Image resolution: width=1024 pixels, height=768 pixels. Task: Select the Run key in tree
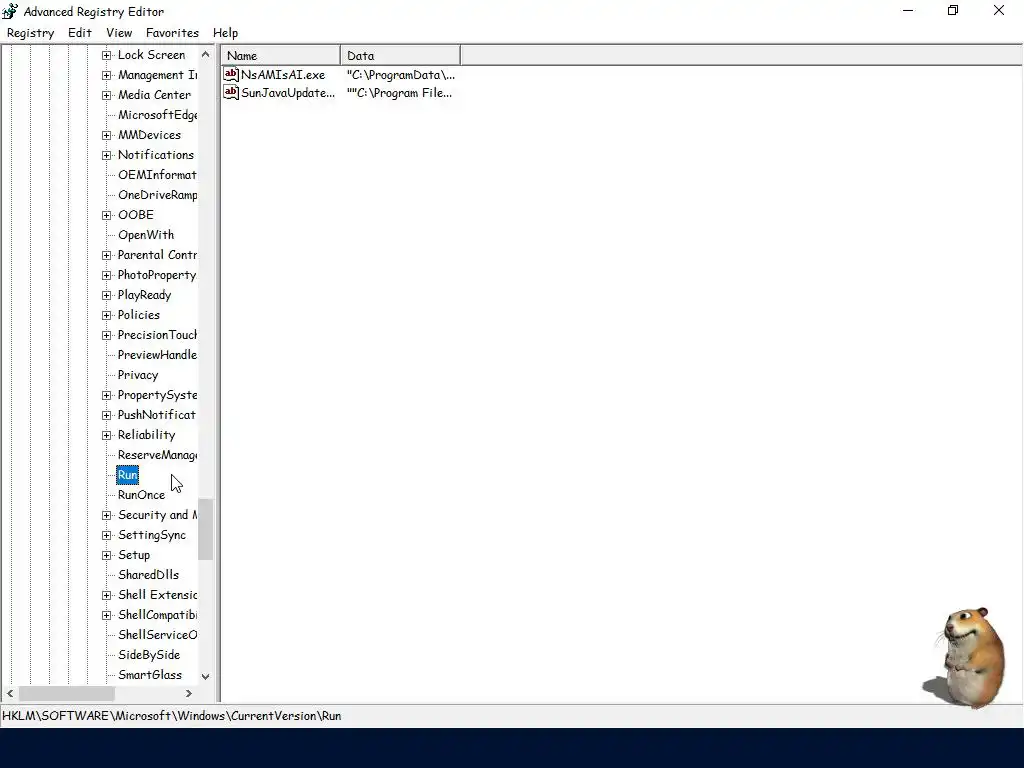click(x=127, y=475)
